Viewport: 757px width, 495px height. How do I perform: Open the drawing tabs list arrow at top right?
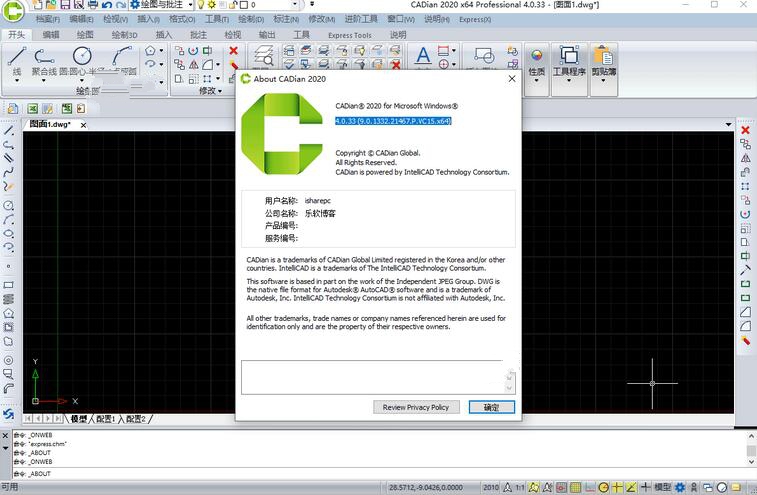tap(728, 125)
